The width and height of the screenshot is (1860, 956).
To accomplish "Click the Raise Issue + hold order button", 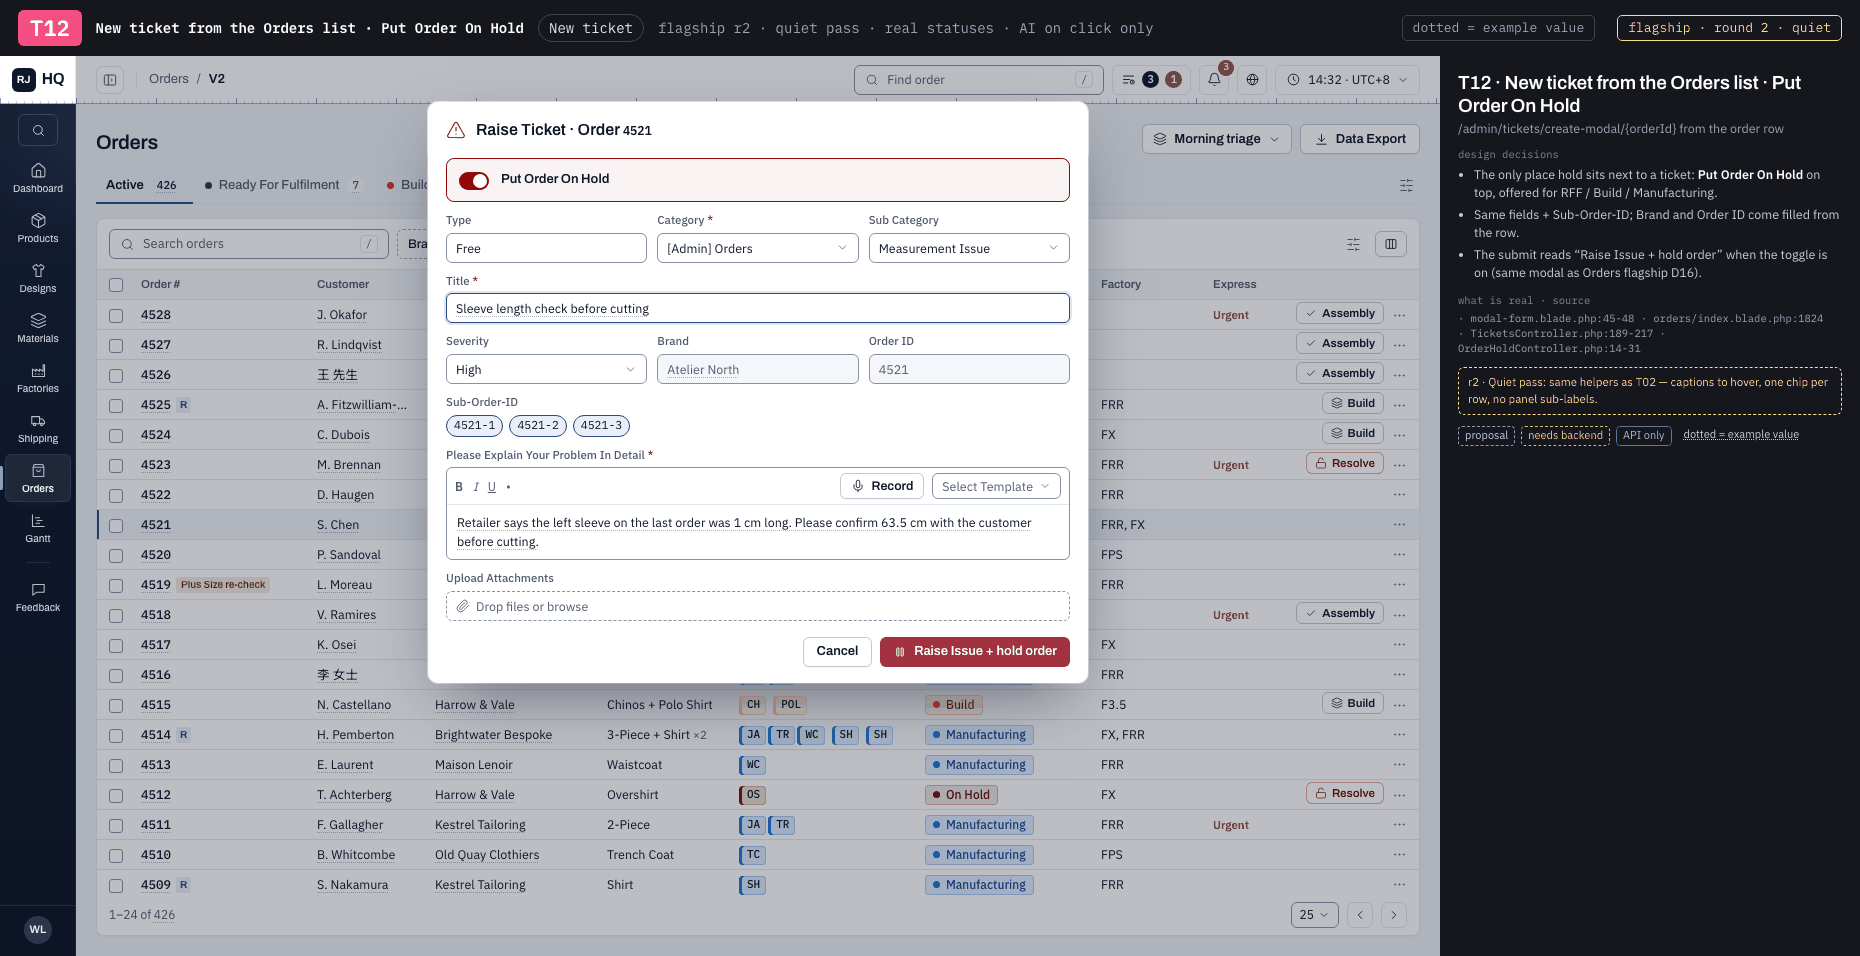I will point(975,651).
